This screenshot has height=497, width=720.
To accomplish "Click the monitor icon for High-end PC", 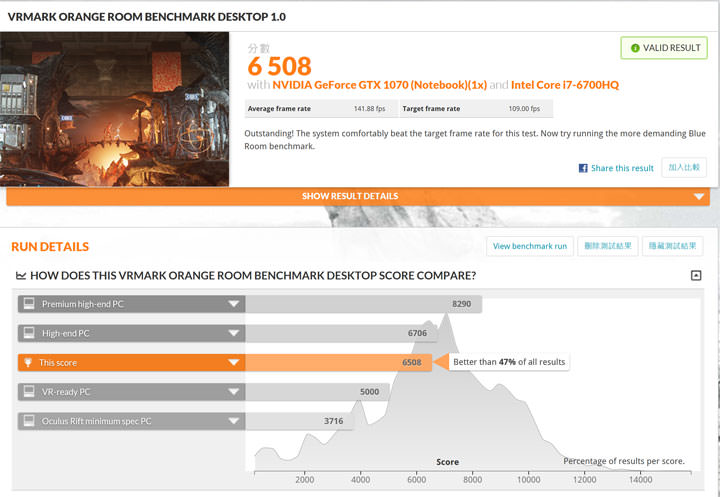I will [29, 333].
